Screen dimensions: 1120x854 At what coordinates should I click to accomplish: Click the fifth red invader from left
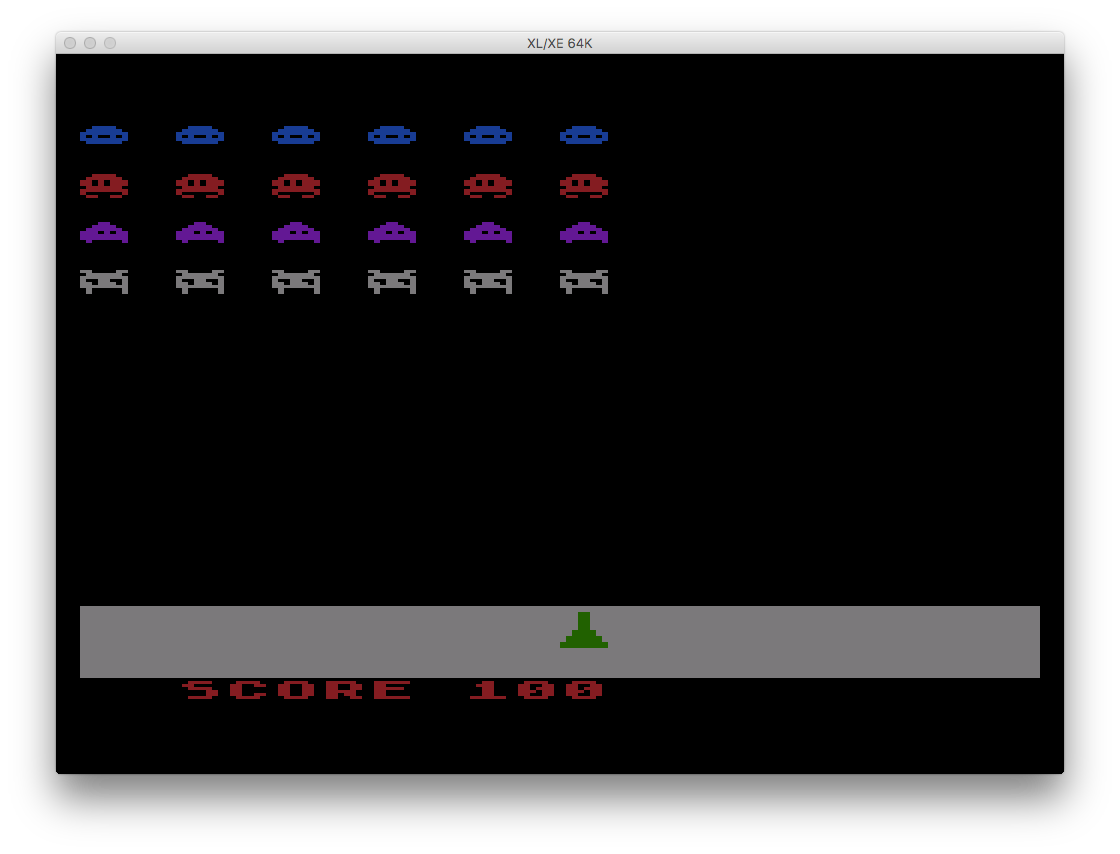(488, 186)
